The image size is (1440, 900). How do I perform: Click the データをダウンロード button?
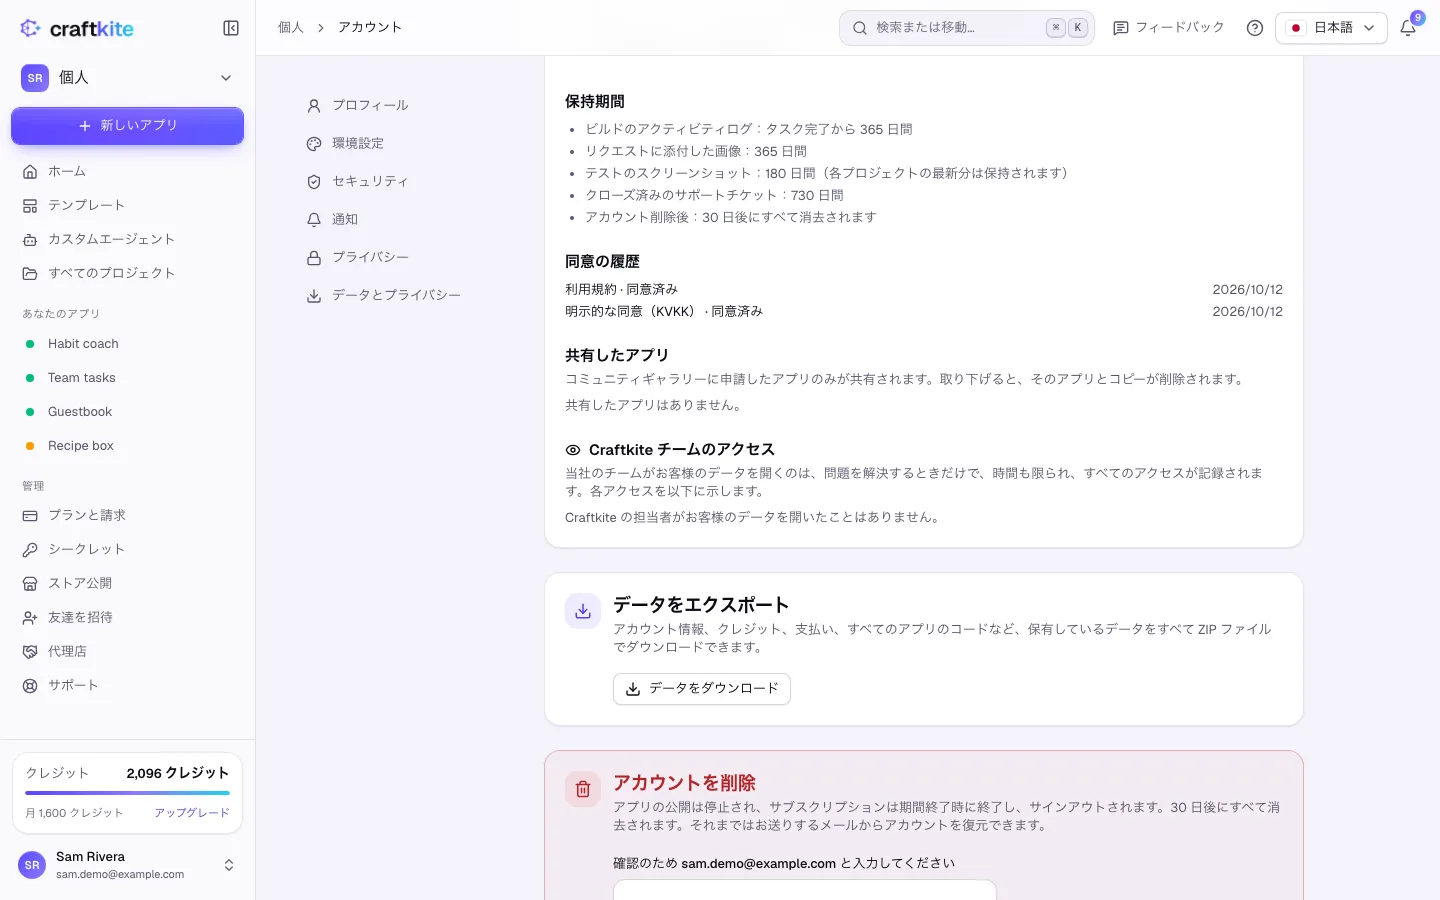702,689
